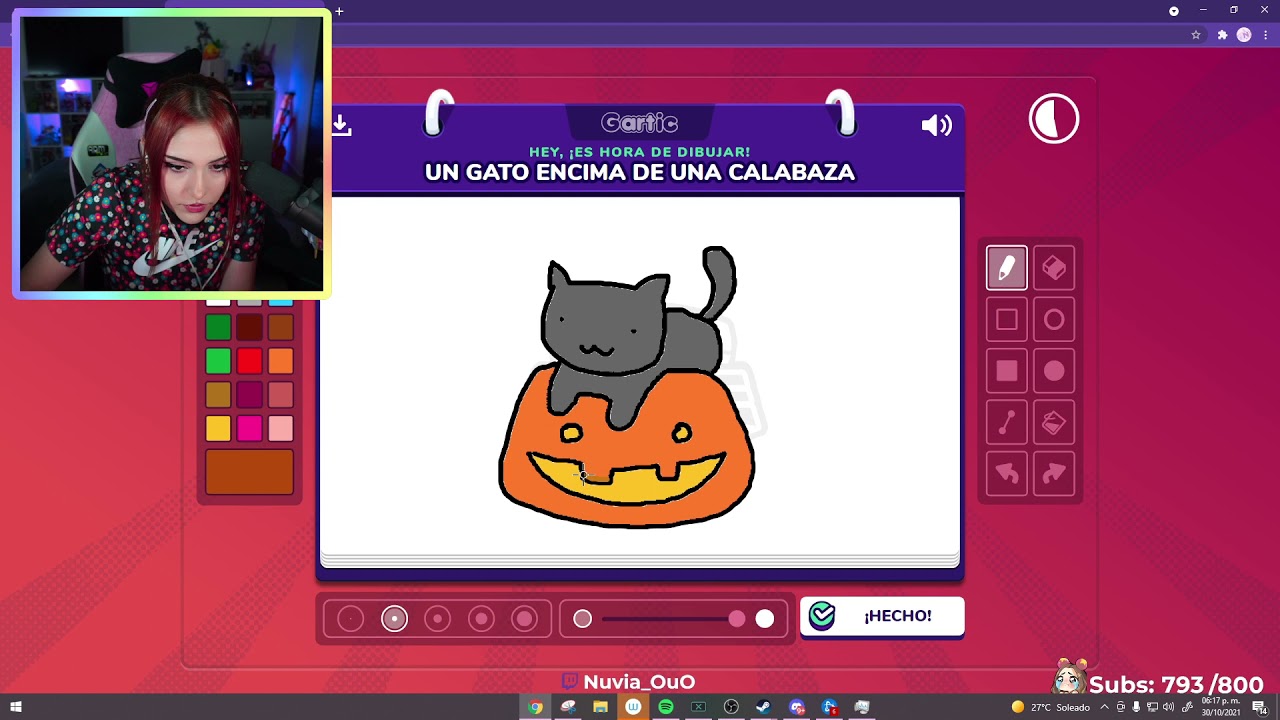Select the pencil drawing tool
The height and width of the screenshot is (720, 1280).
(x=1007, y=268)
